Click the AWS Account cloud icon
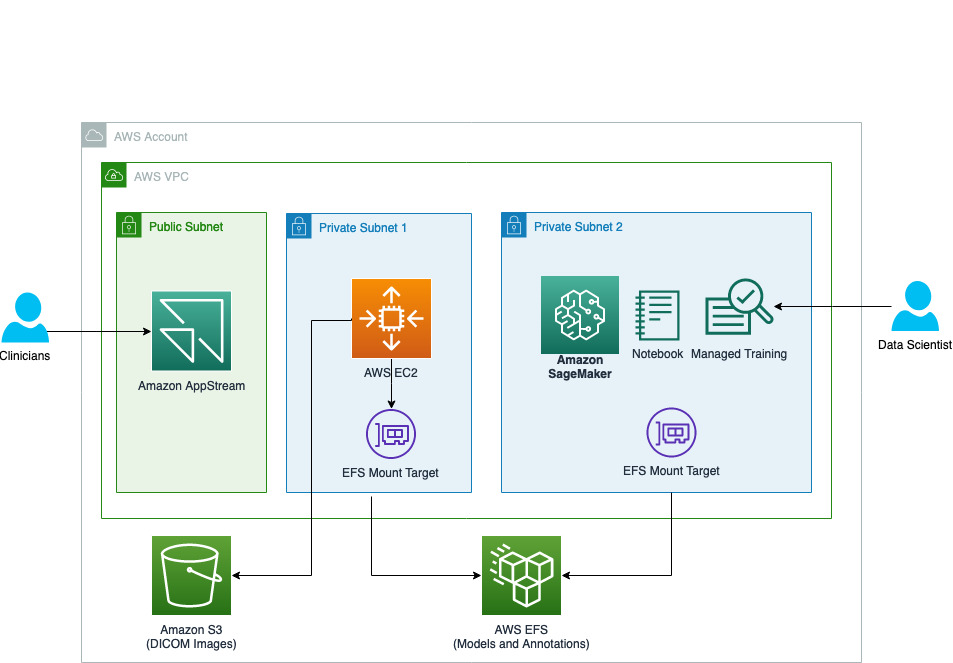 (x=94, y=135)
